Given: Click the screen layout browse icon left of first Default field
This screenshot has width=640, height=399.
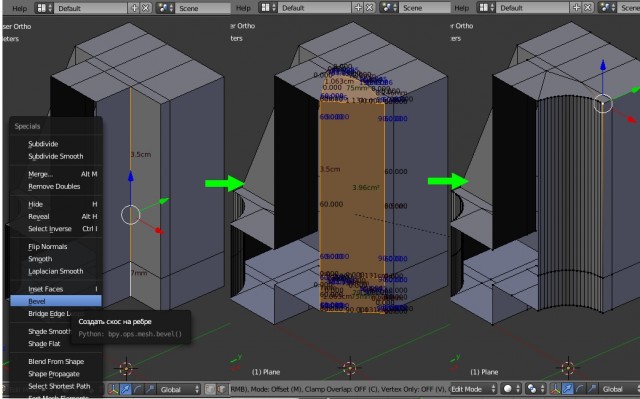Looking at the screenshot, I should (x=44, y=8).
